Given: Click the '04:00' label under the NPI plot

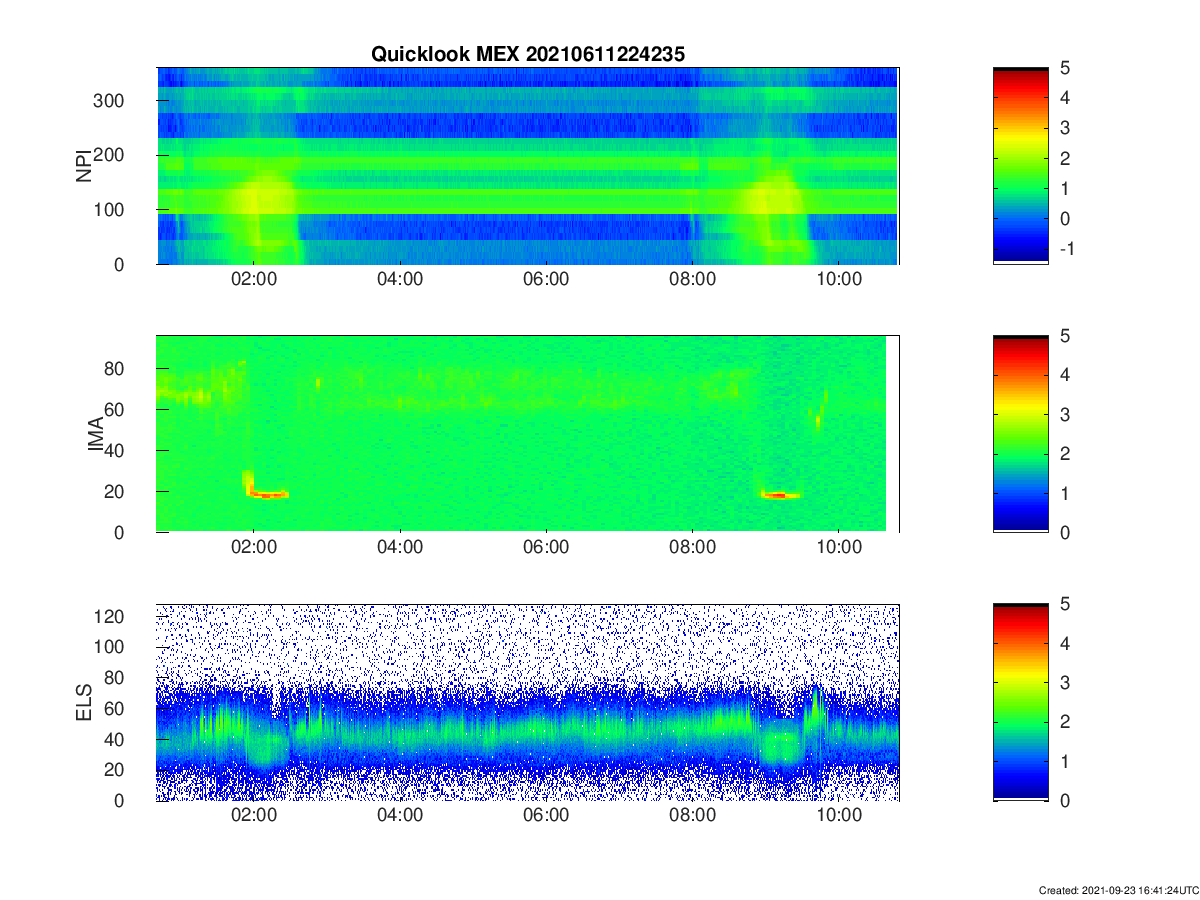Looking at the screenshot, I should click(x=400, y=280).
